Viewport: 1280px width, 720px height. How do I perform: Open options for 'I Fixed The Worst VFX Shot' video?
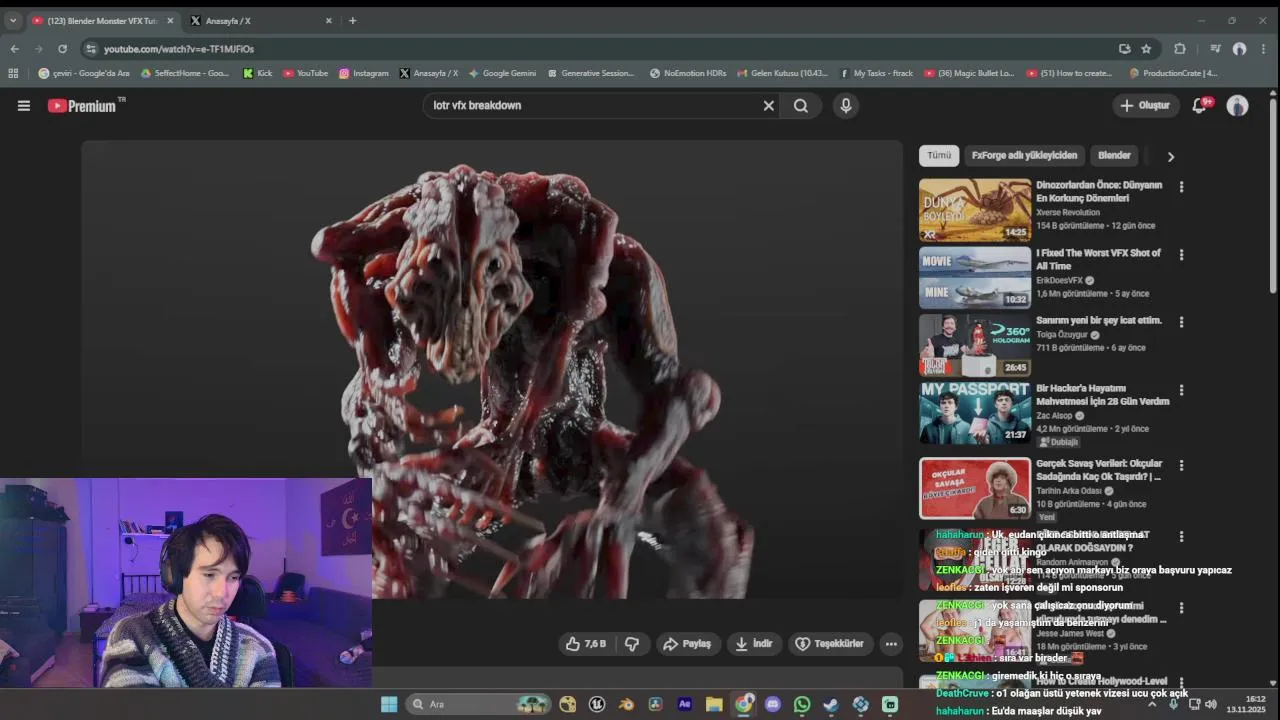pyautogui.click(x=1181, y=255)
